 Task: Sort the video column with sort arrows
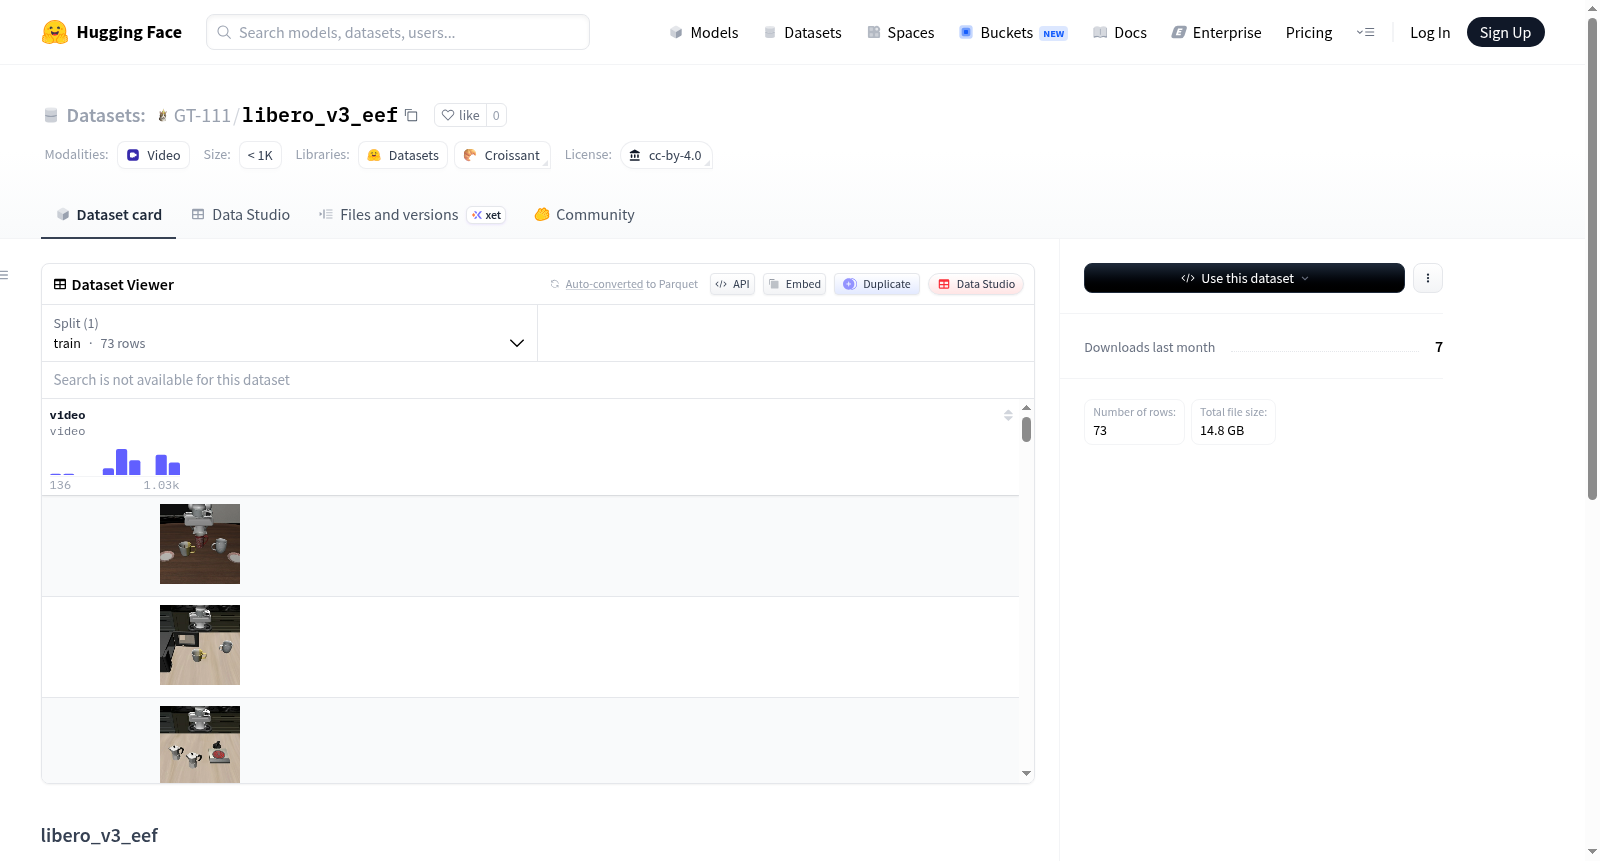tap(1008, 415)
